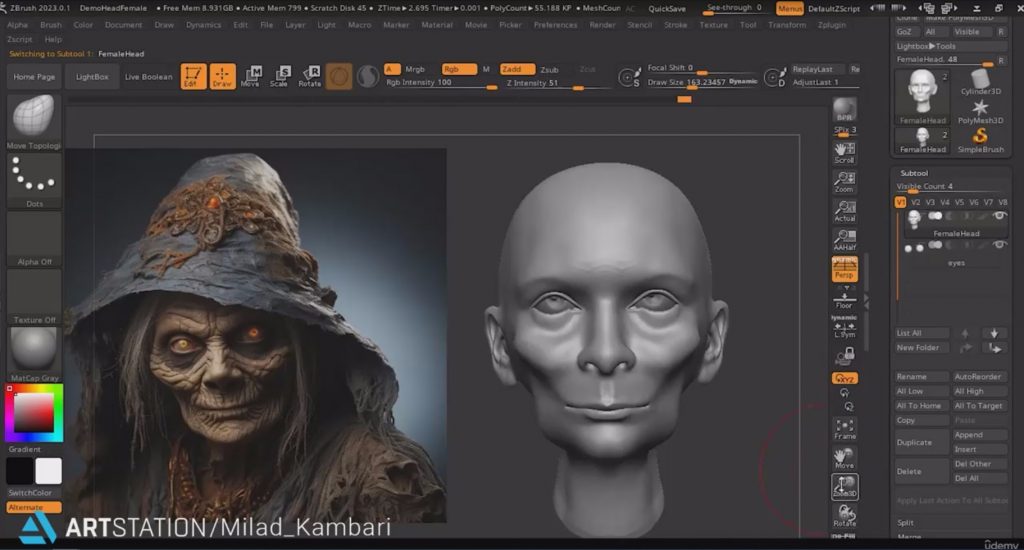Screen dimensions: 1024x550
Task: Open the Zplugin menu
Action: (x=831, y=25)
